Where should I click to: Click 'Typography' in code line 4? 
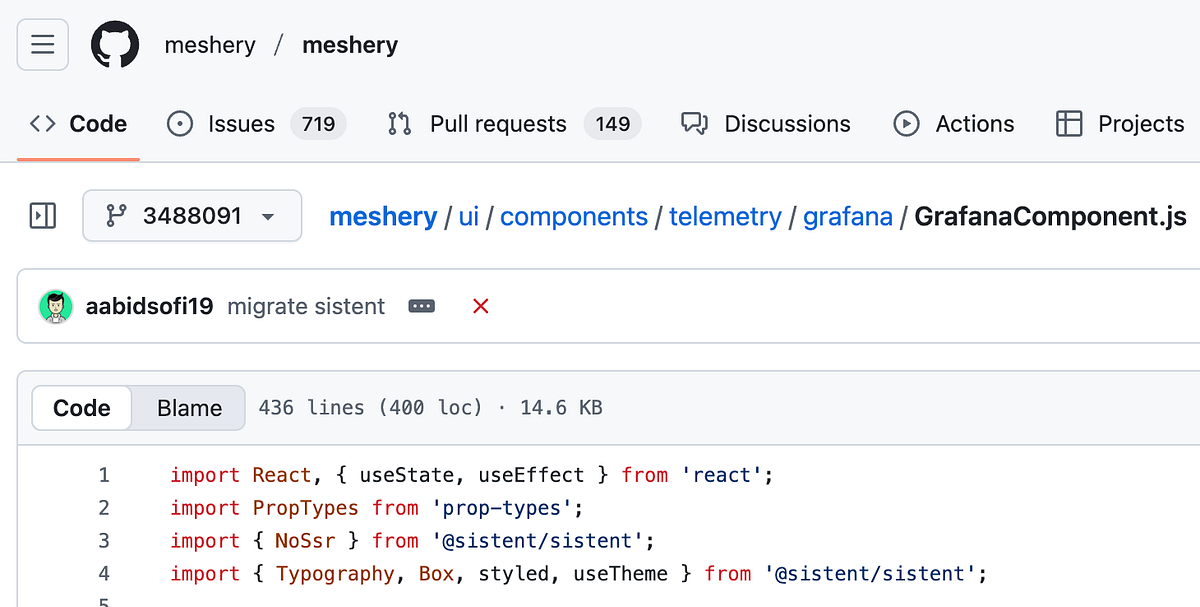pyautogui.click(x=335, y=574)
